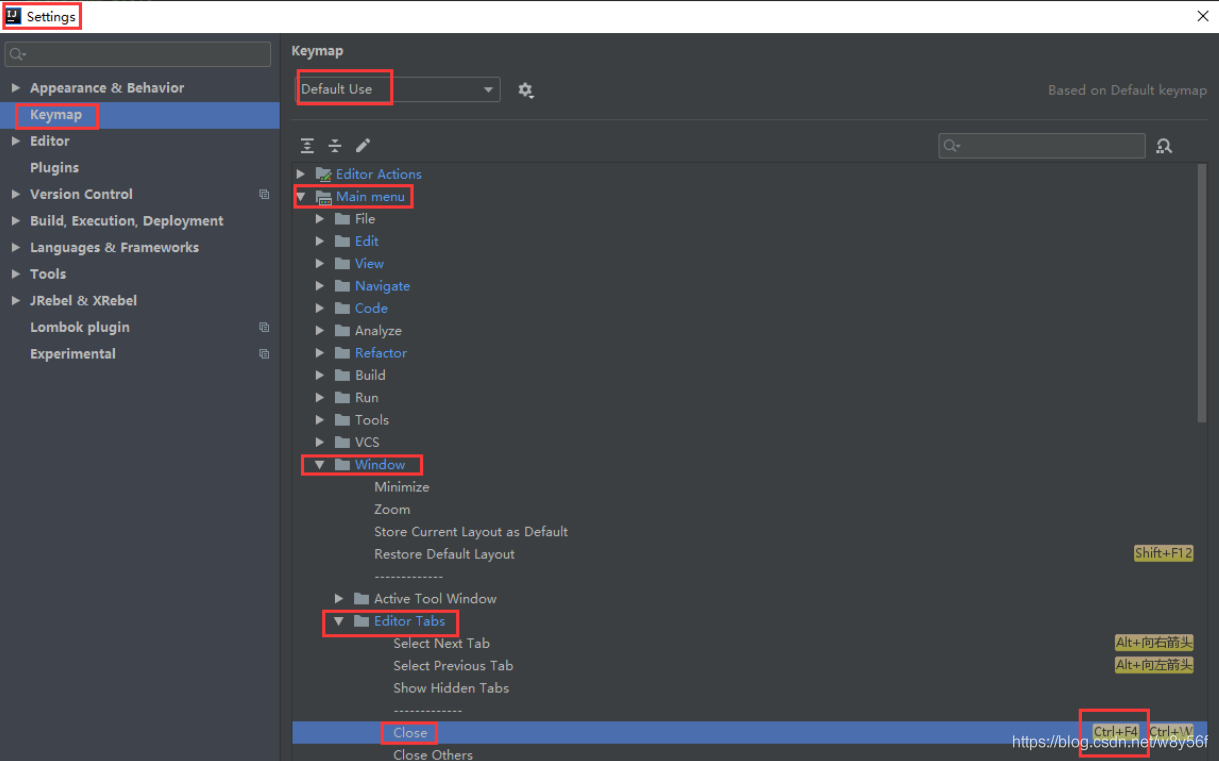Click into the keymap action search field

pyautogui.click(x=1042, y=146)
